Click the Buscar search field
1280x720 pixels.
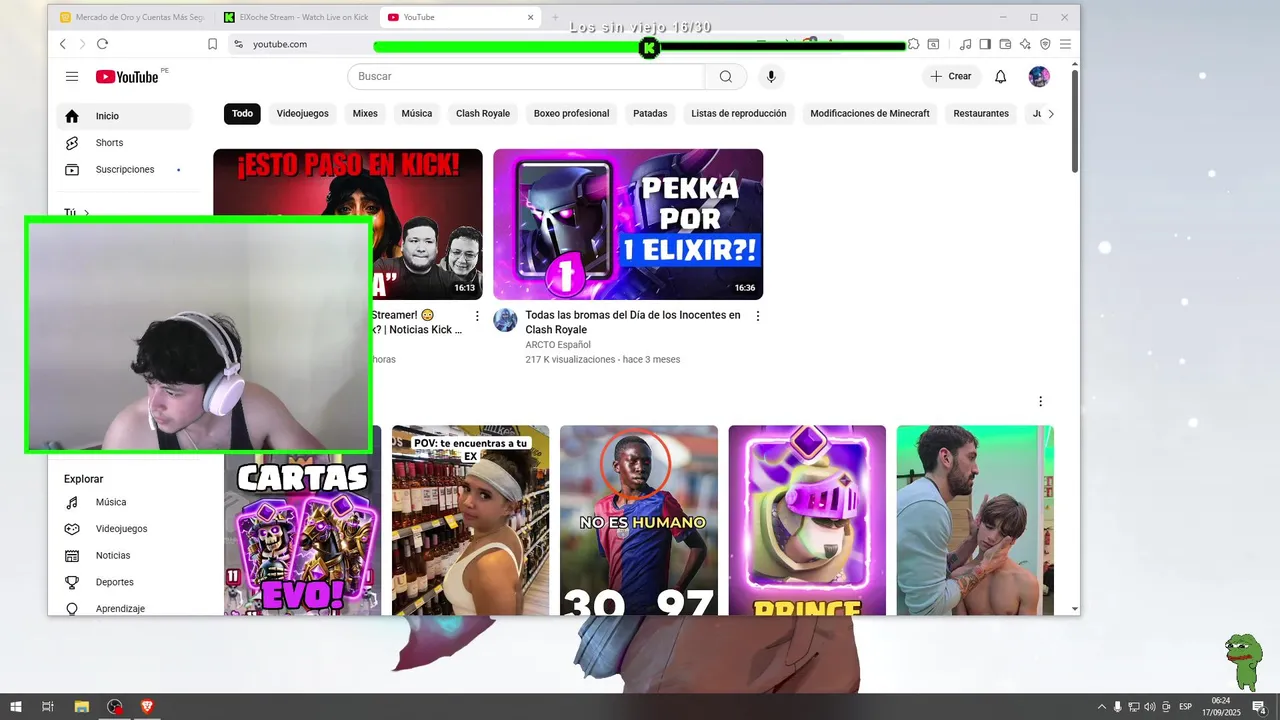526,76
